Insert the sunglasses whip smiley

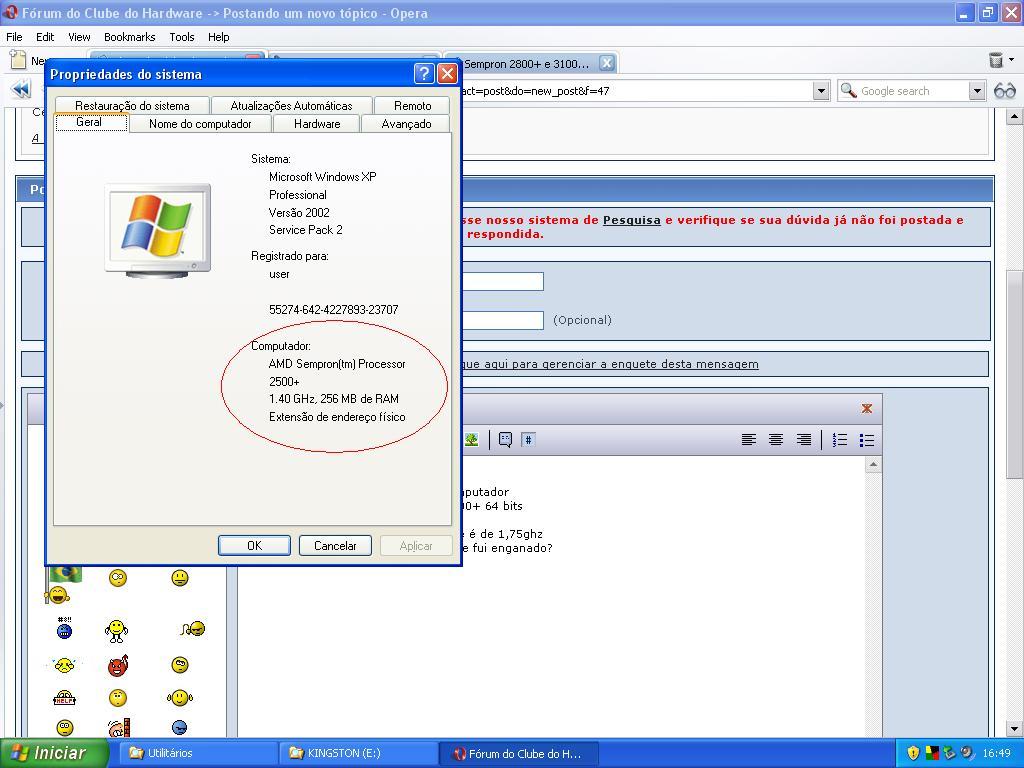click(x=193, y=628)
